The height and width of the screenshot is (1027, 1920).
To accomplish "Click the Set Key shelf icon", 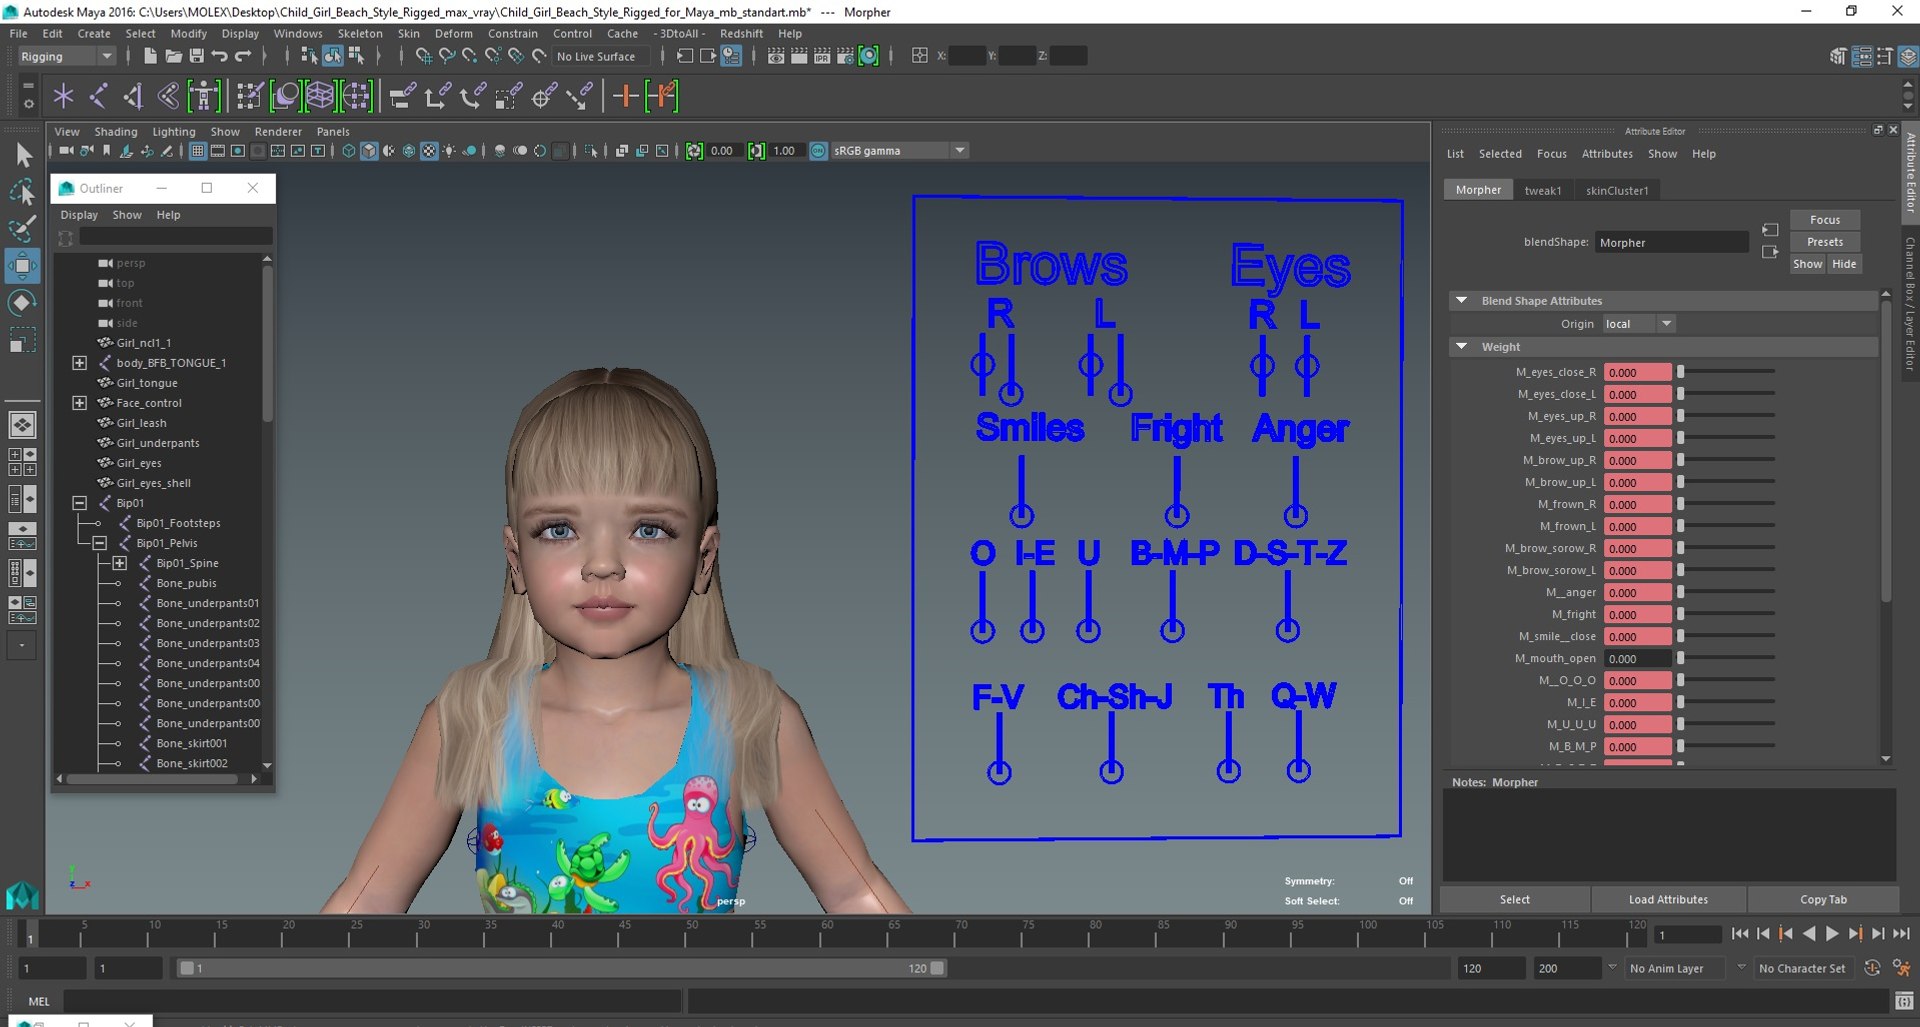I will click(626, 96).
